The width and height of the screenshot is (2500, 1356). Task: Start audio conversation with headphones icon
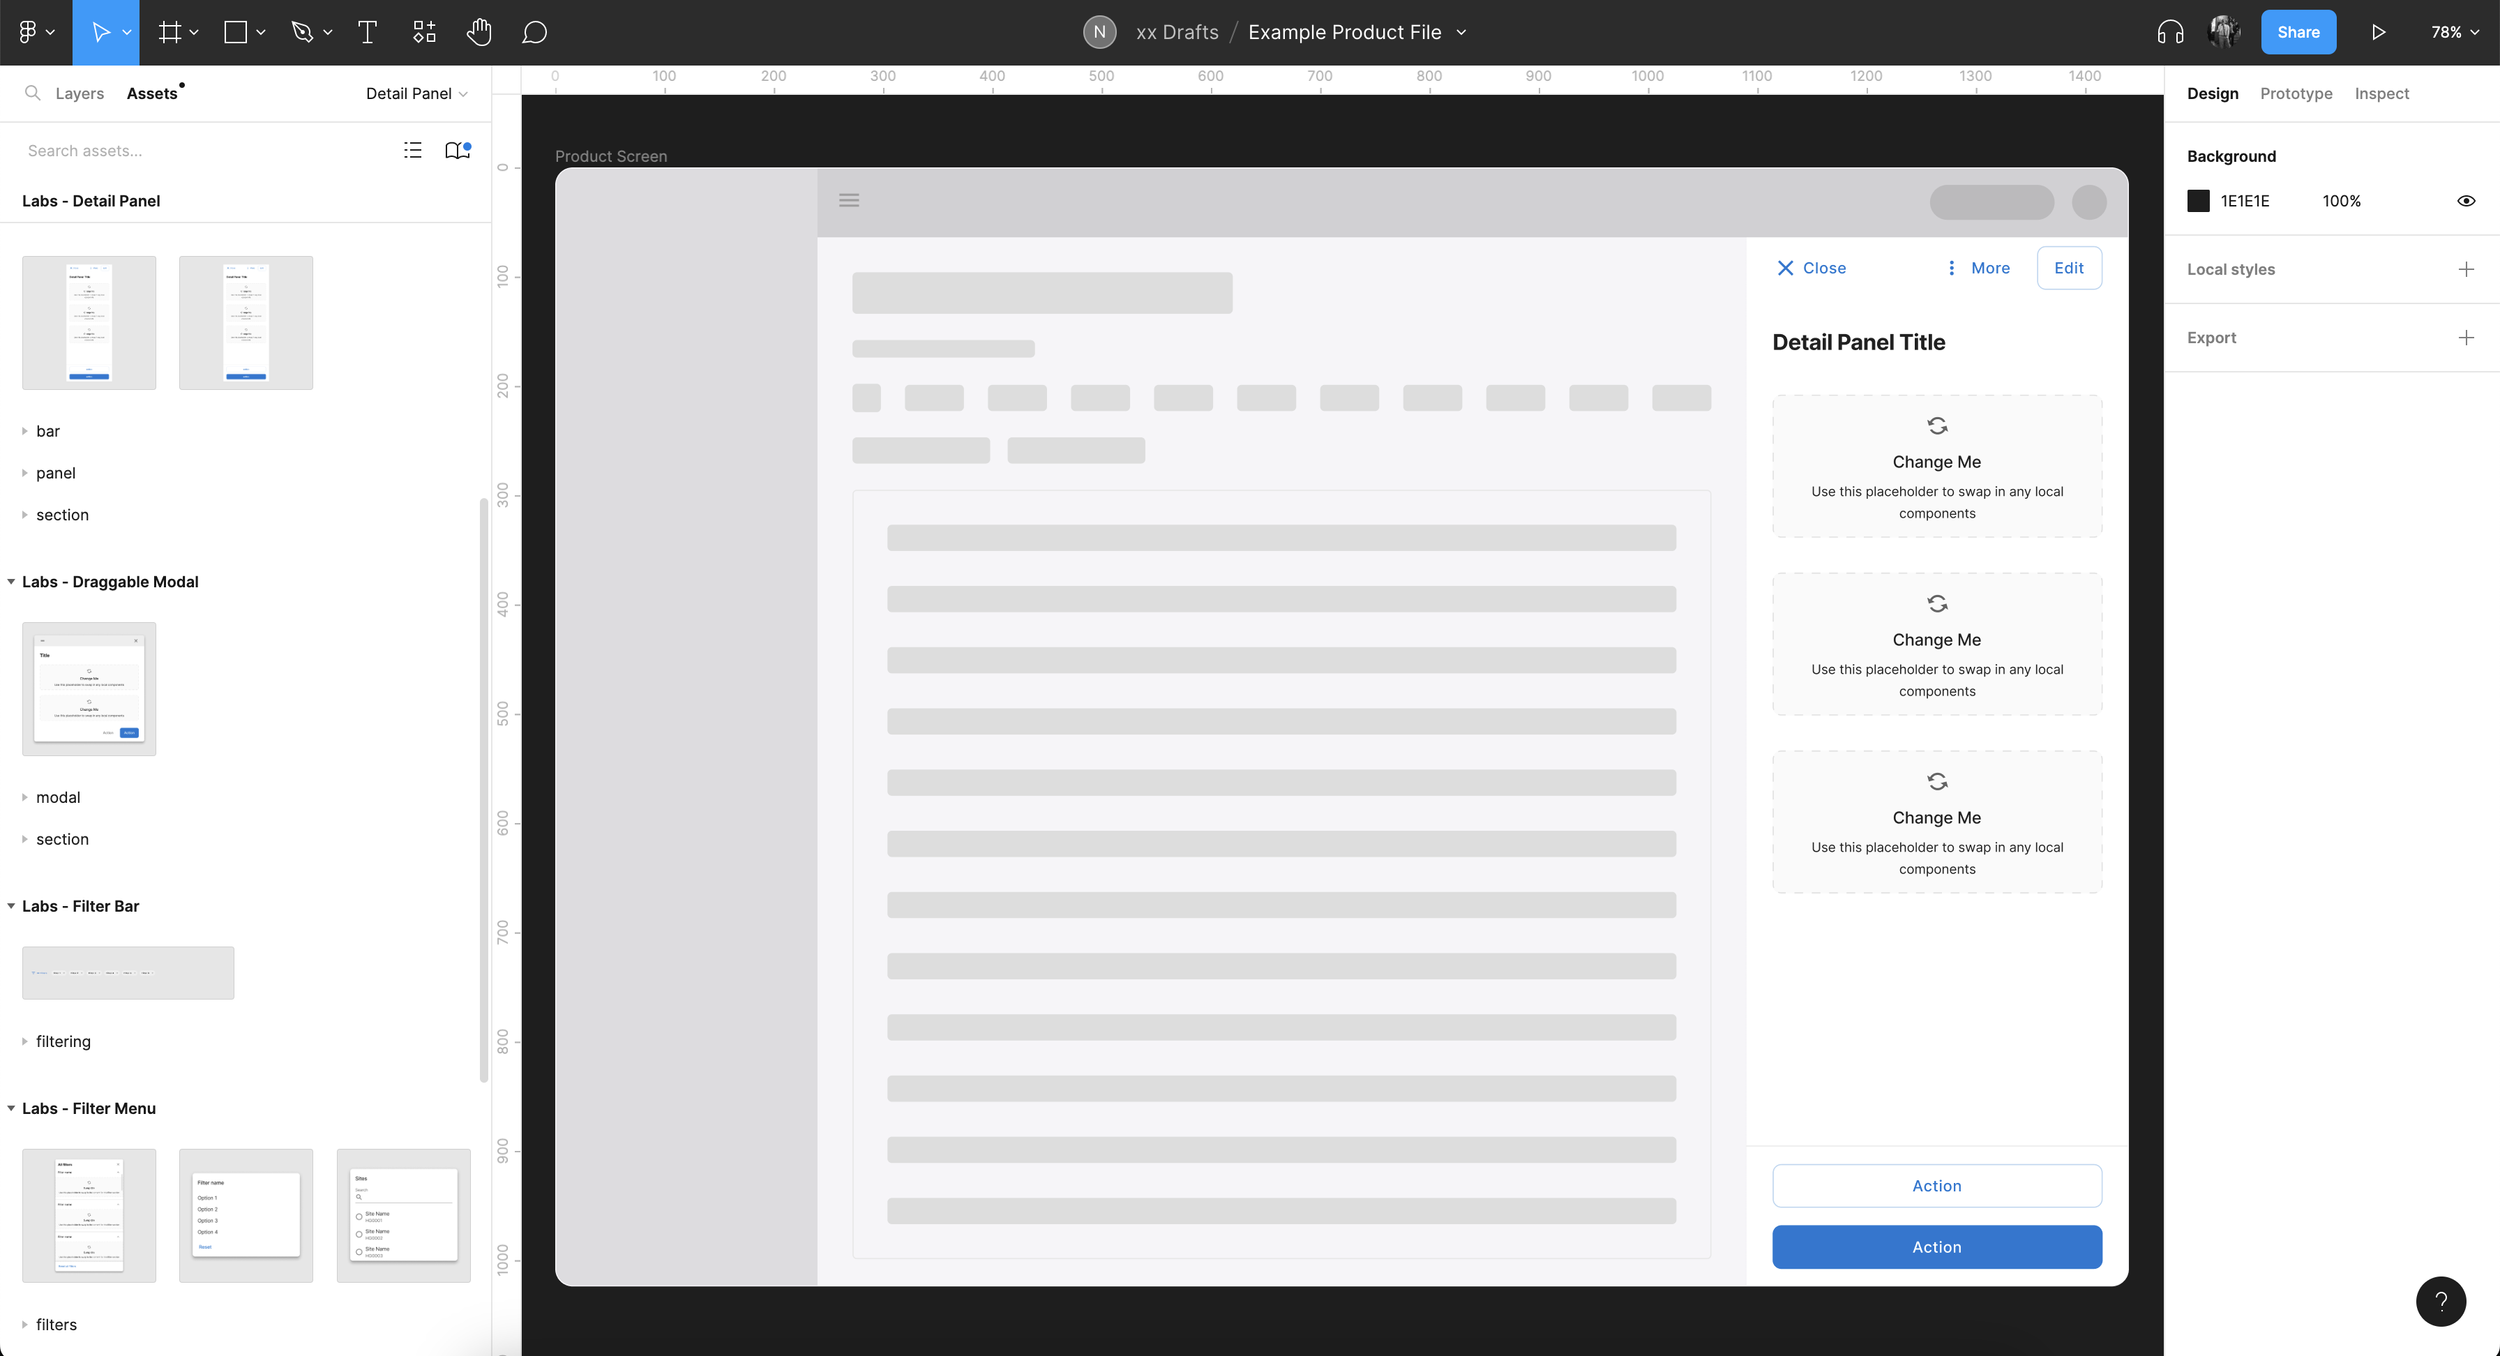pos(2170,32)
